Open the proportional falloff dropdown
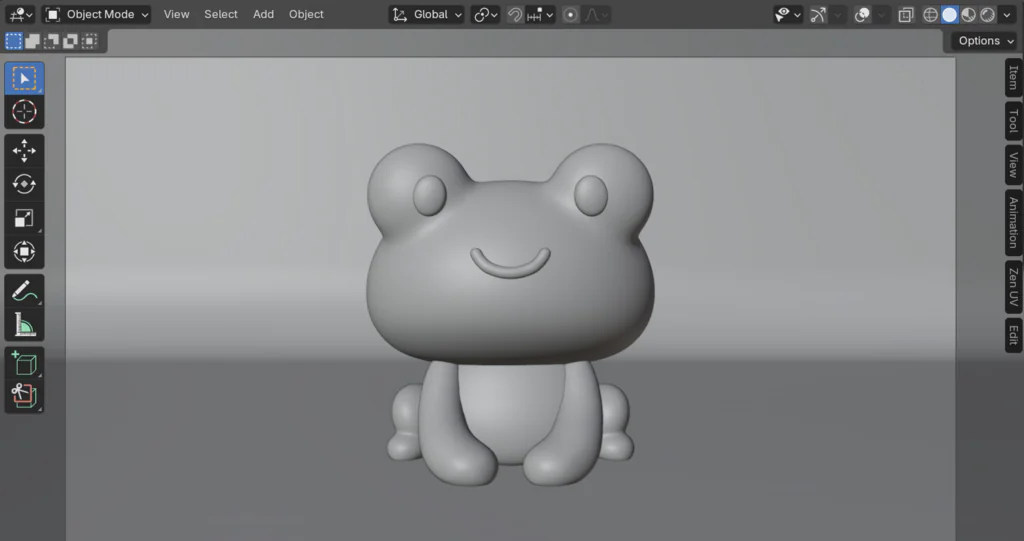The height and width of the screenshot is (541, 1024). coord(597,14)
